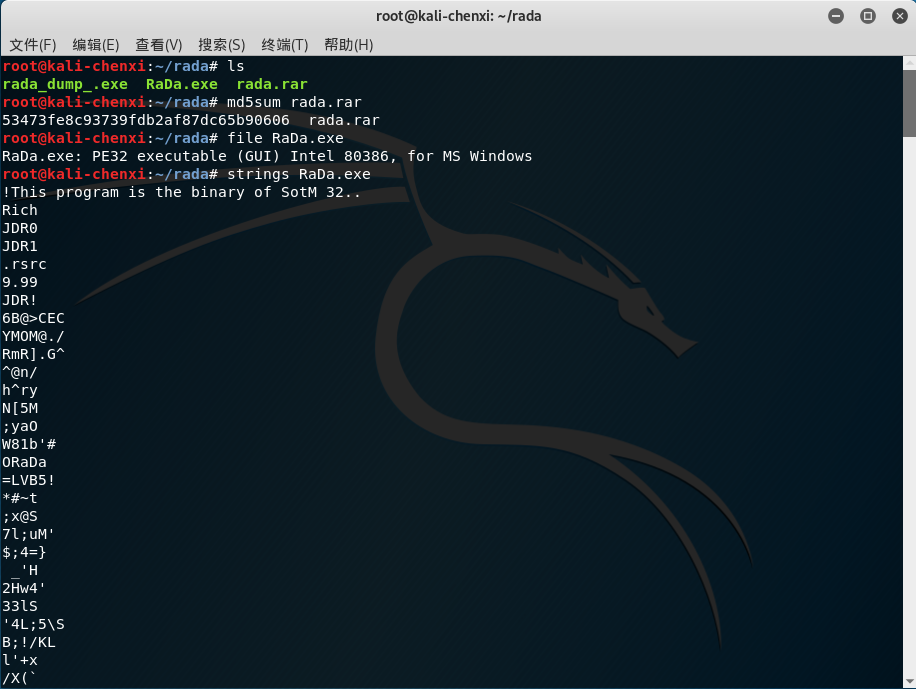Click the '/X(`' string line
Viewport: 916px width, 689px height.
(x=20, y=678)
